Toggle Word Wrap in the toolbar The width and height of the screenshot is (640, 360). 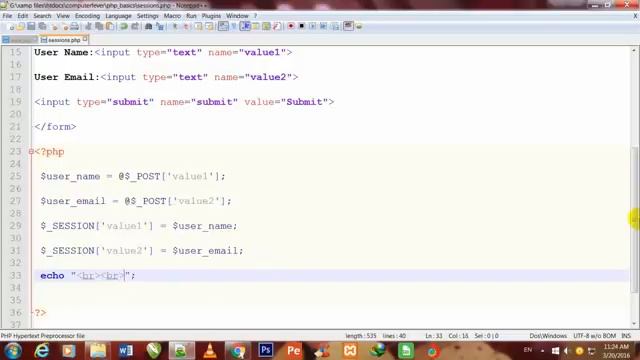tap(223, 27)
